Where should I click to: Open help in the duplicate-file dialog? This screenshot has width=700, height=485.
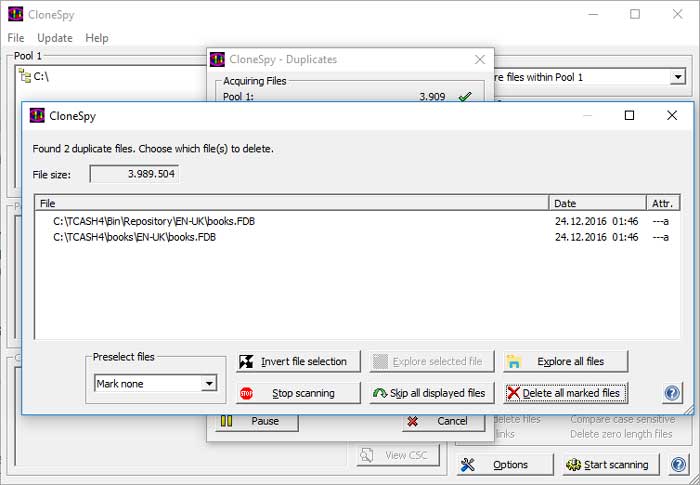tap(672, 393)
